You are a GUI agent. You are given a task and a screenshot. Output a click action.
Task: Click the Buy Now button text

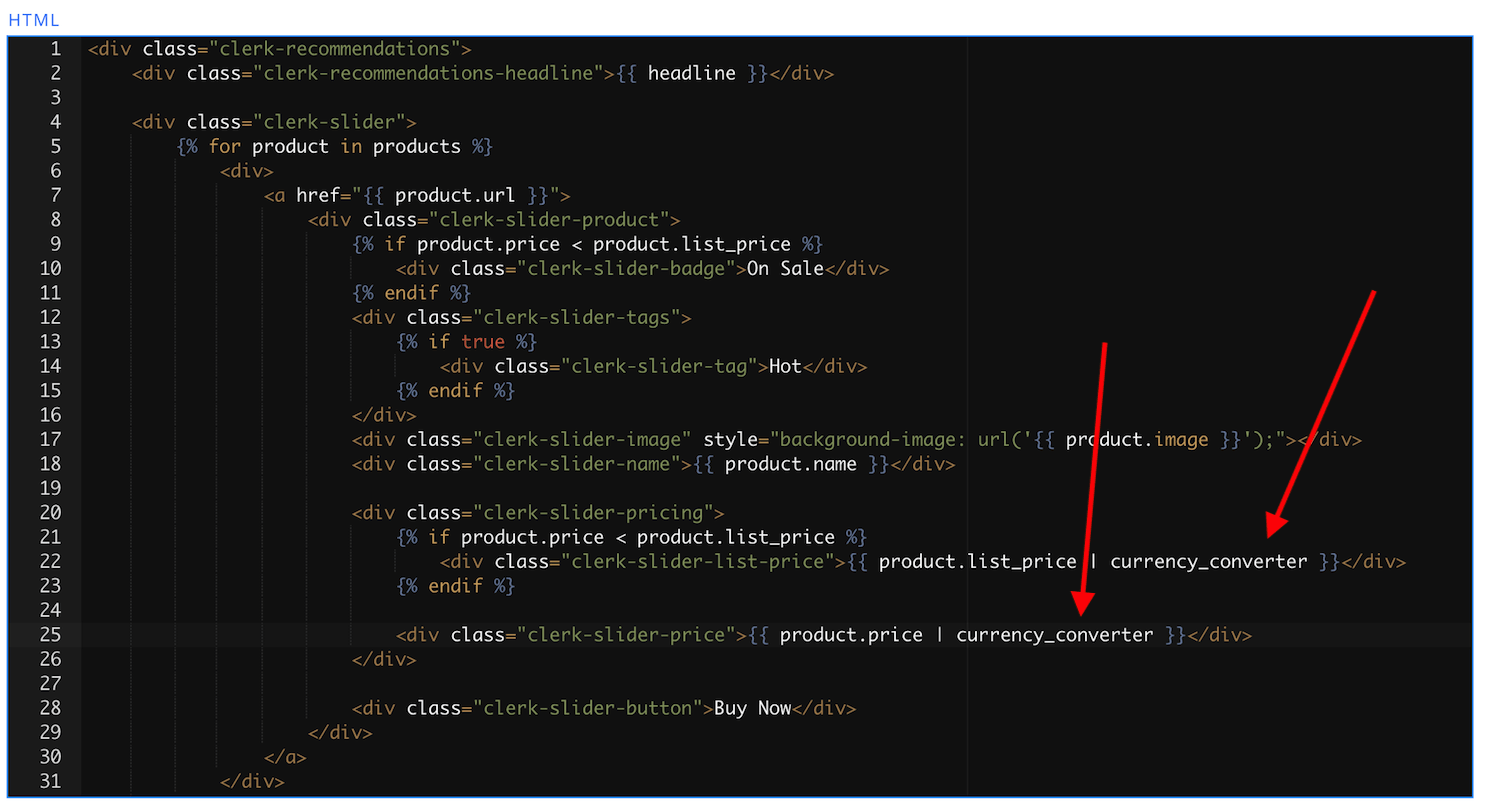click(x=752, y=708)
